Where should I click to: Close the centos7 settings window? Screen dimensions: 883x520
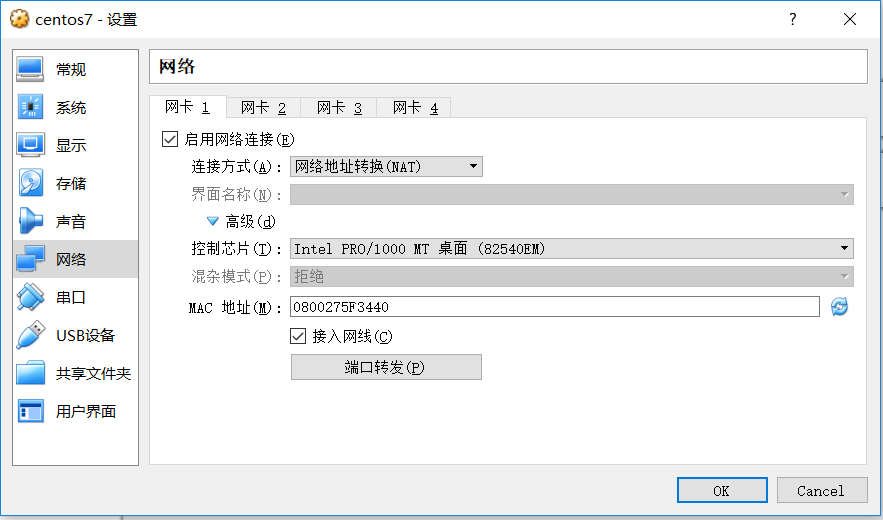coord(850,19)
